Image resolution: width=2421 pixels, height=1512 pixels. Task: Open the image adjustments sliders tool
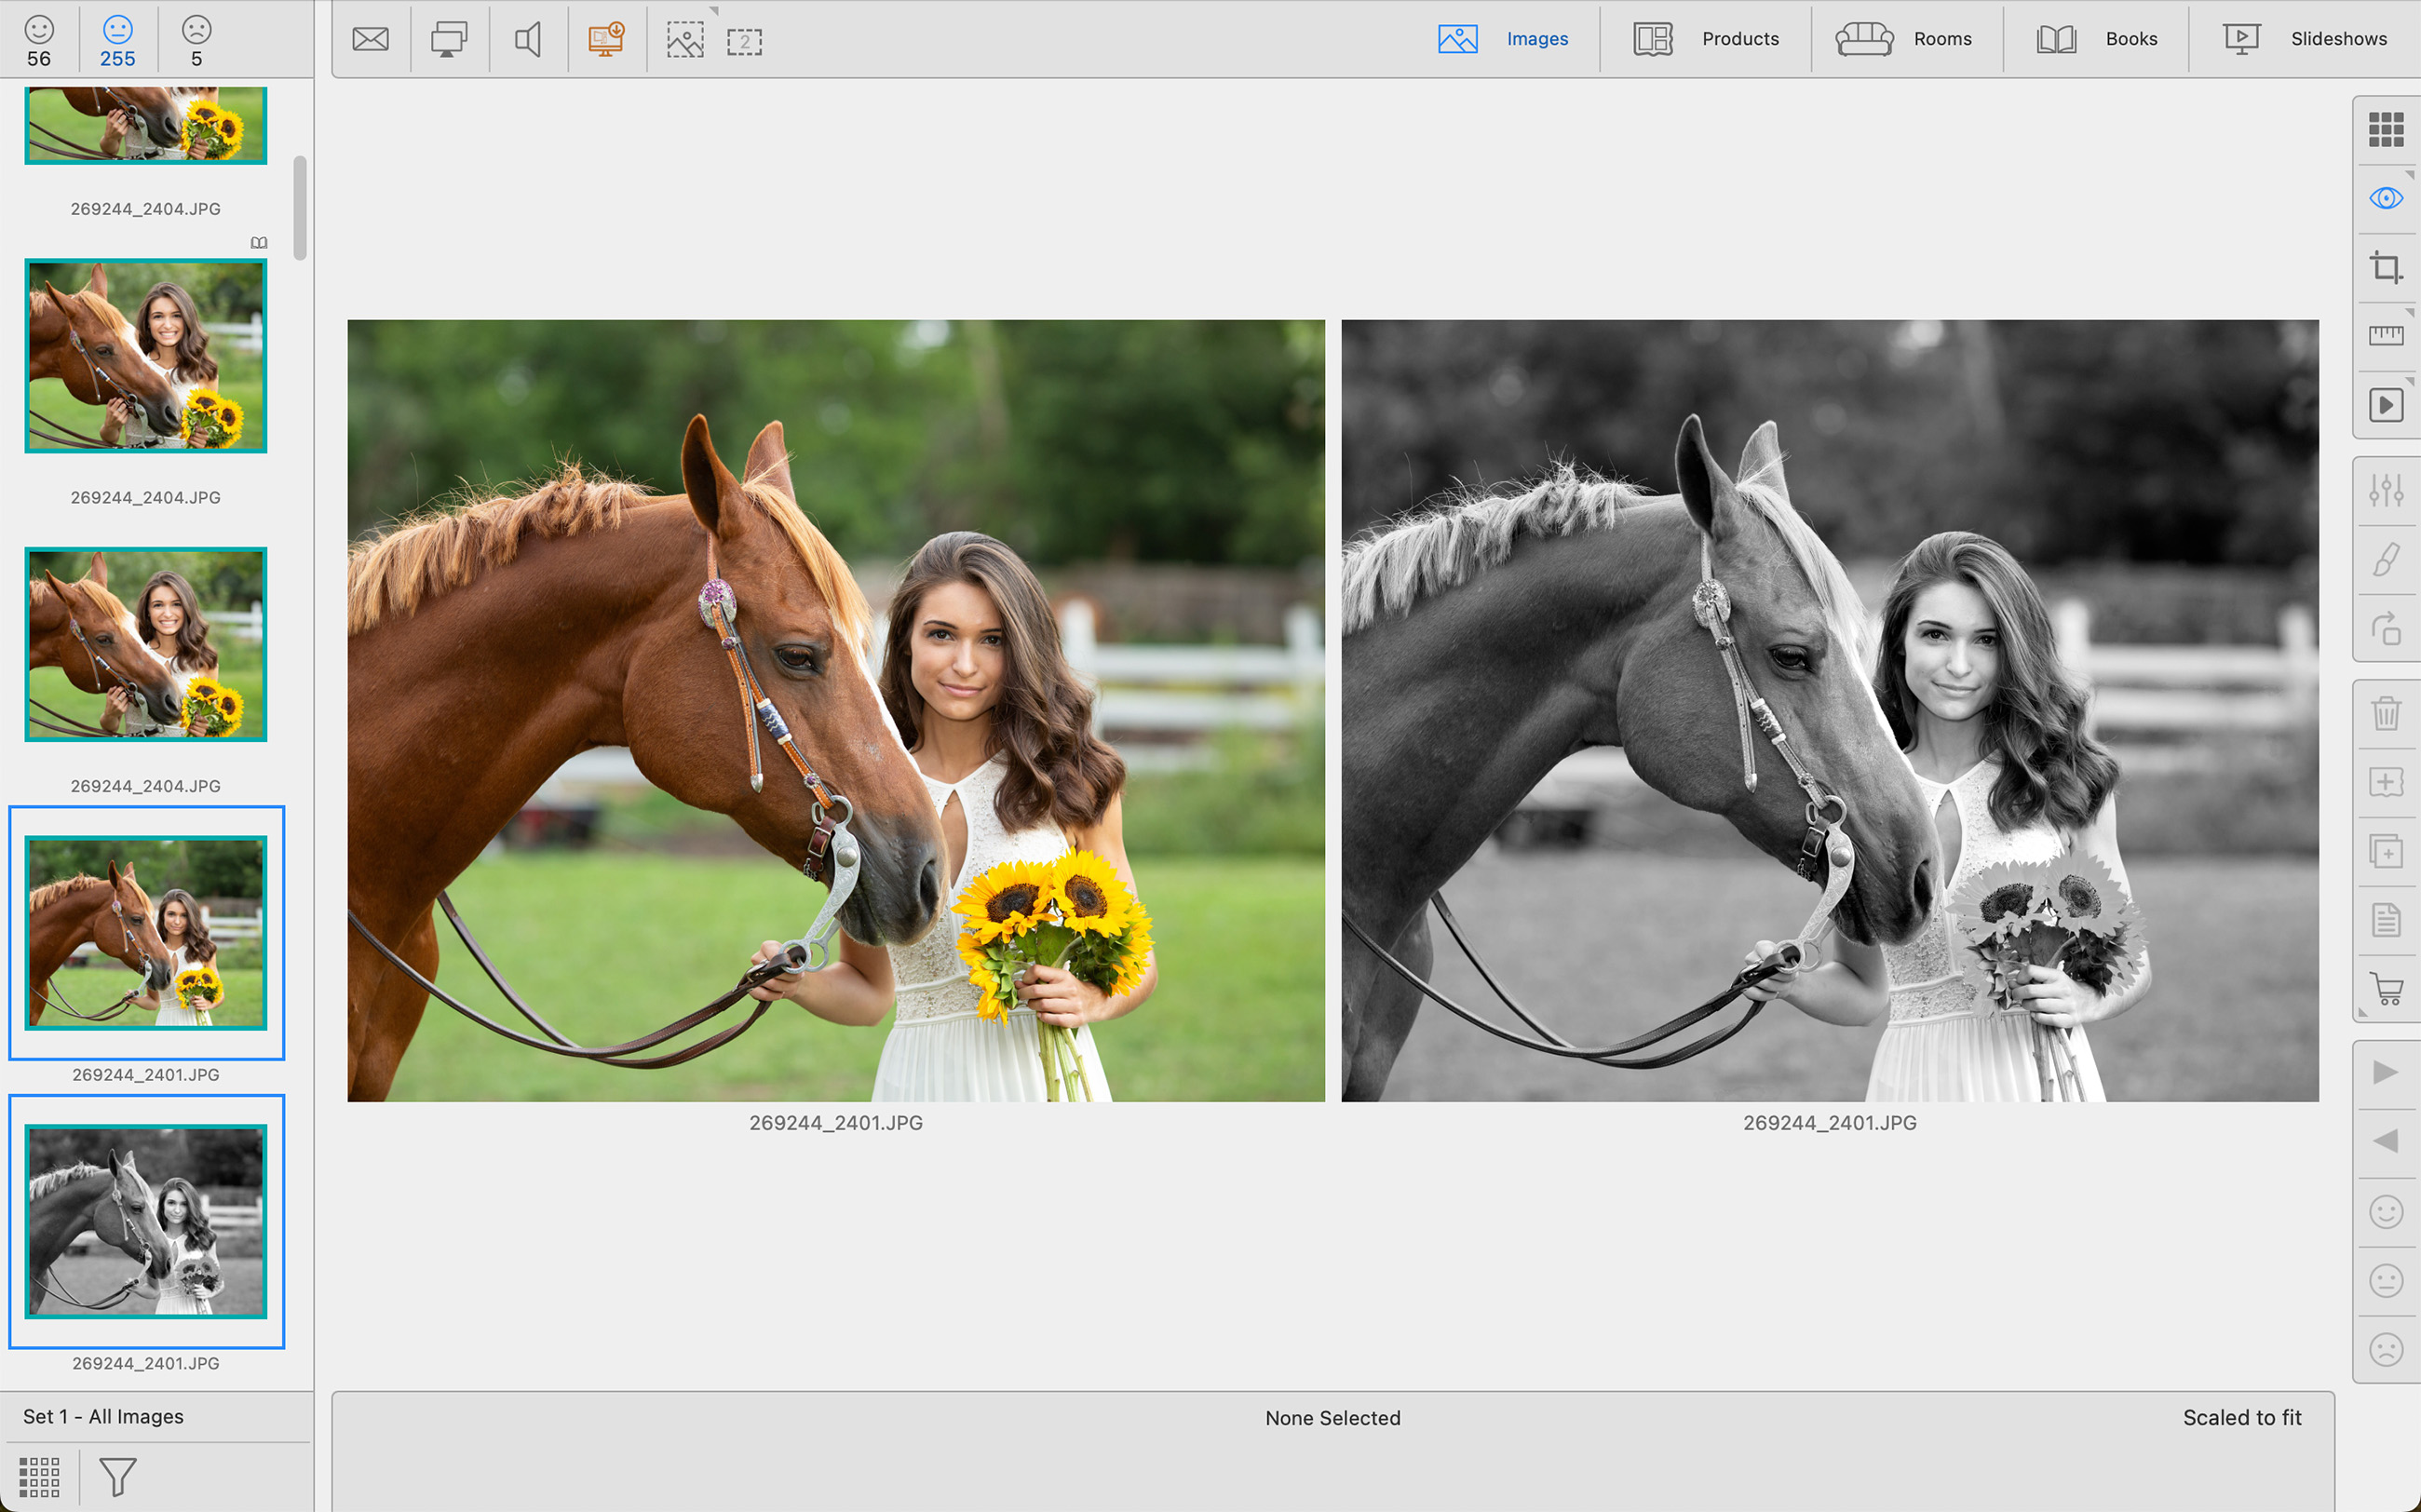point(2385,491)
